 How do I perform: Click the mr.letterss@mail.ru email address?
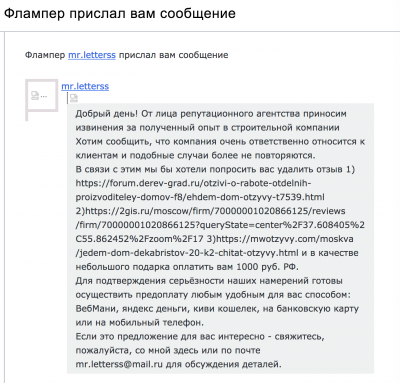119,364
